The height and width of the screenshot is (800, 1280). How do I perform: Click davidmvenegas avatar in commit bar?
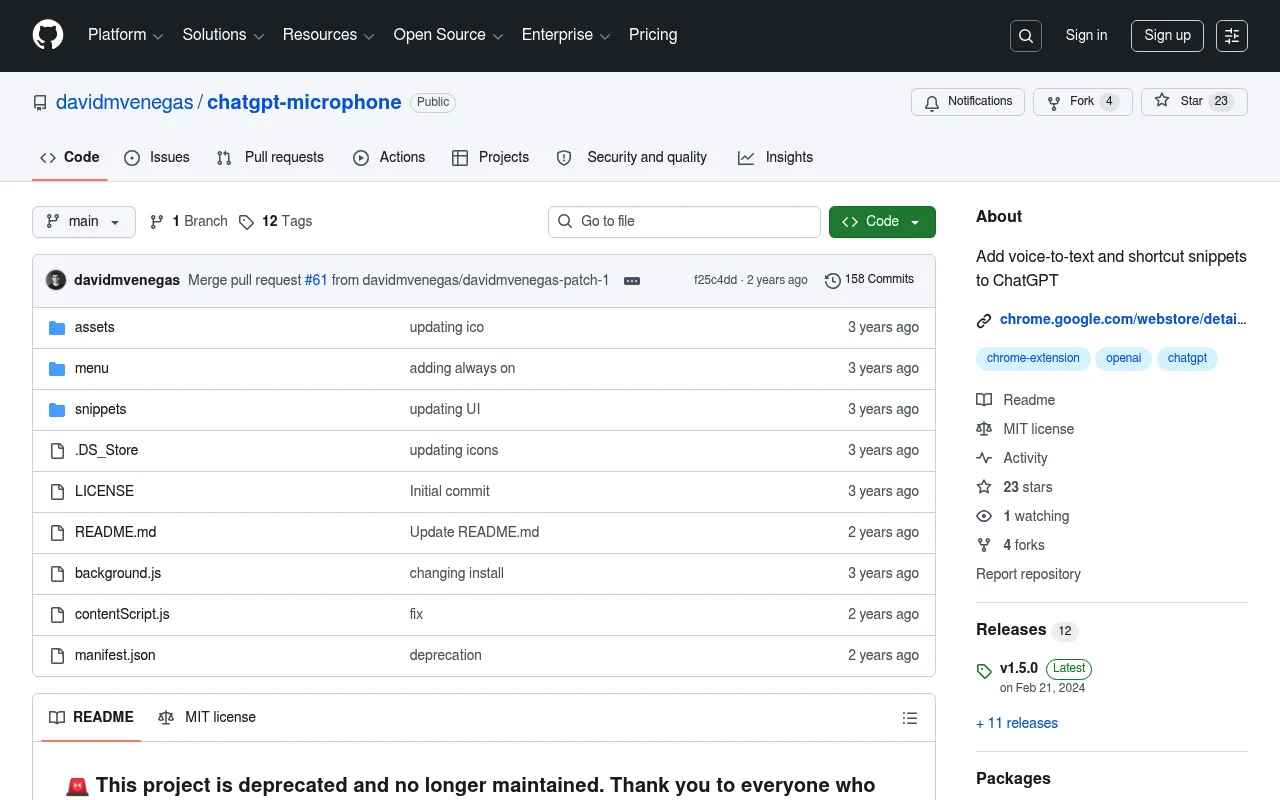tap(56, 280)
